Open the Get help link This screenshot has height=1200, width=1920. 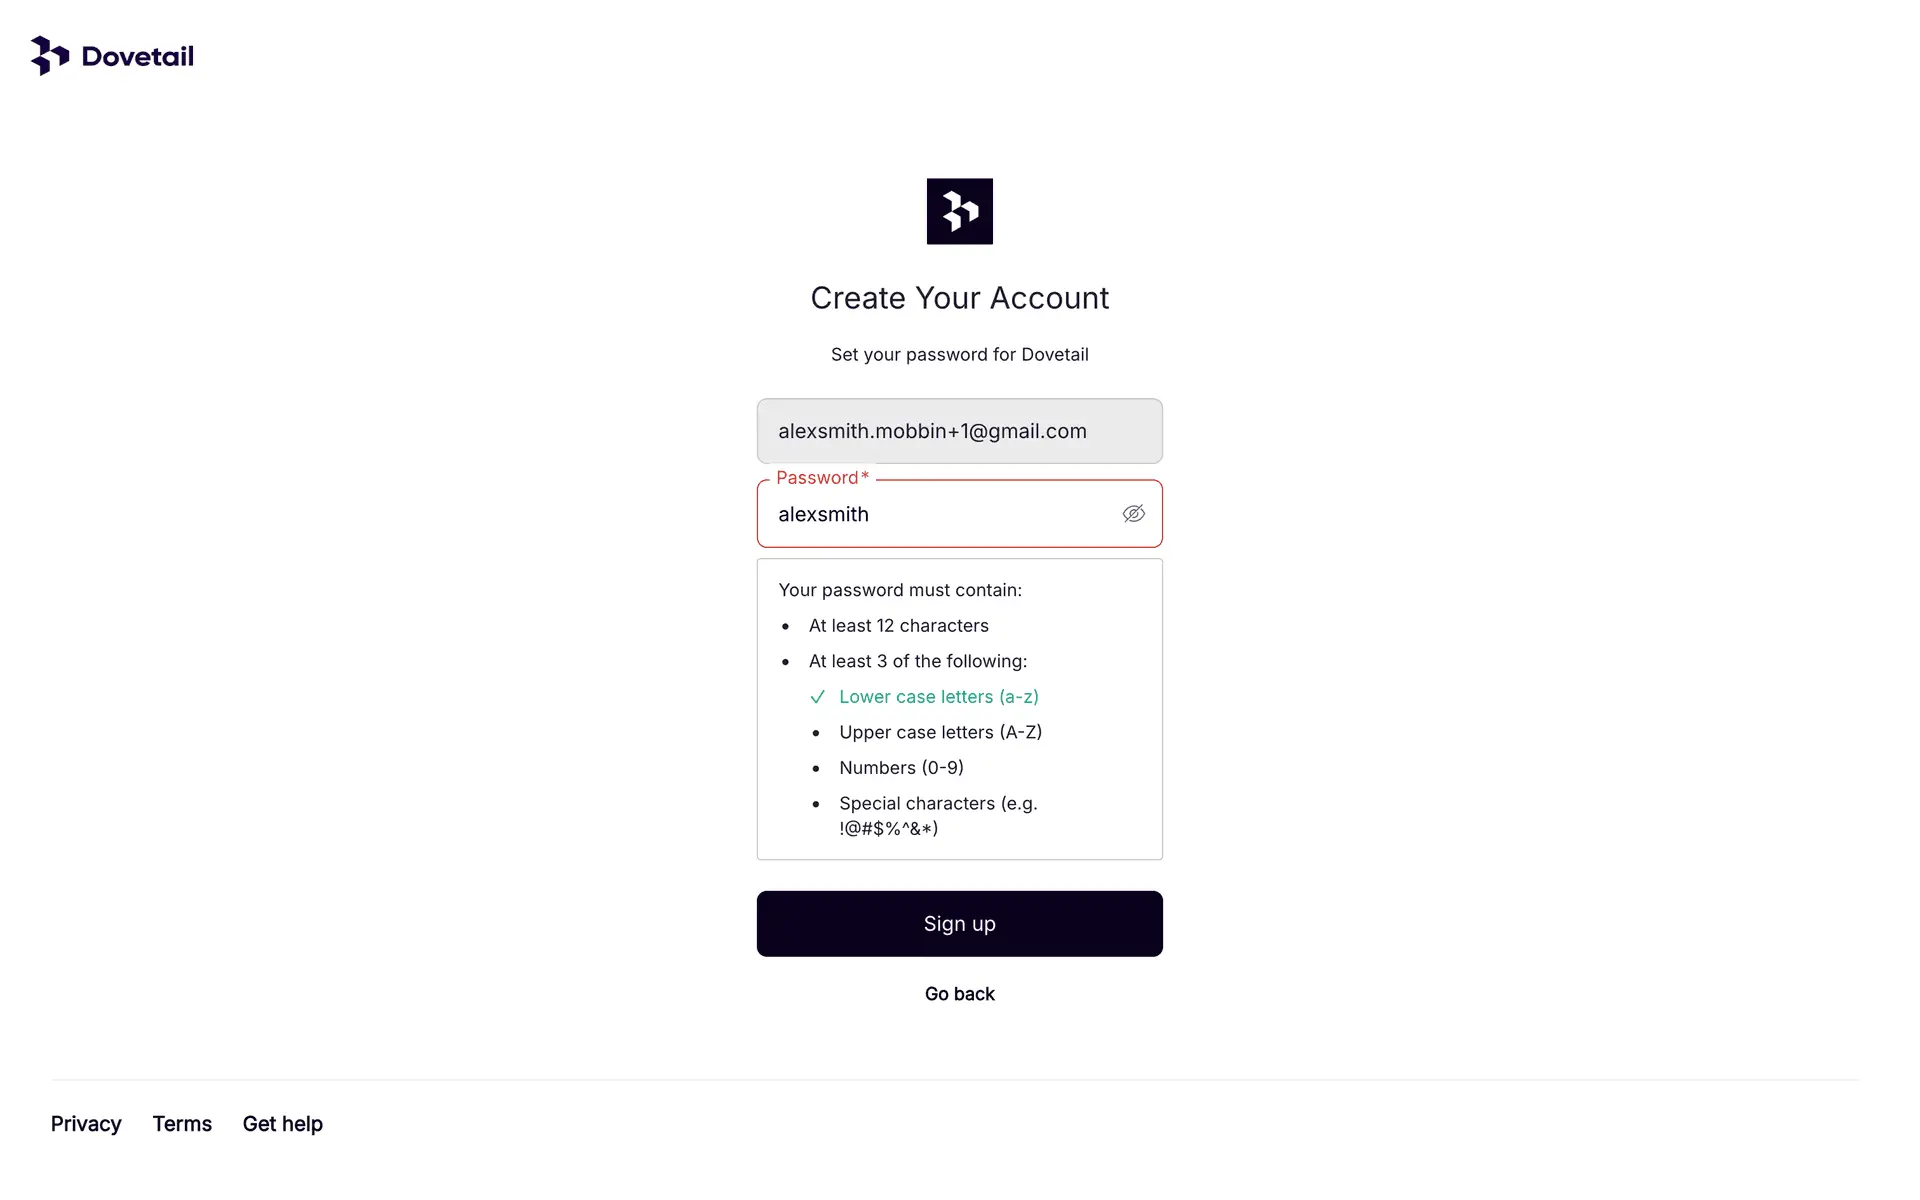pos(283,1124)
